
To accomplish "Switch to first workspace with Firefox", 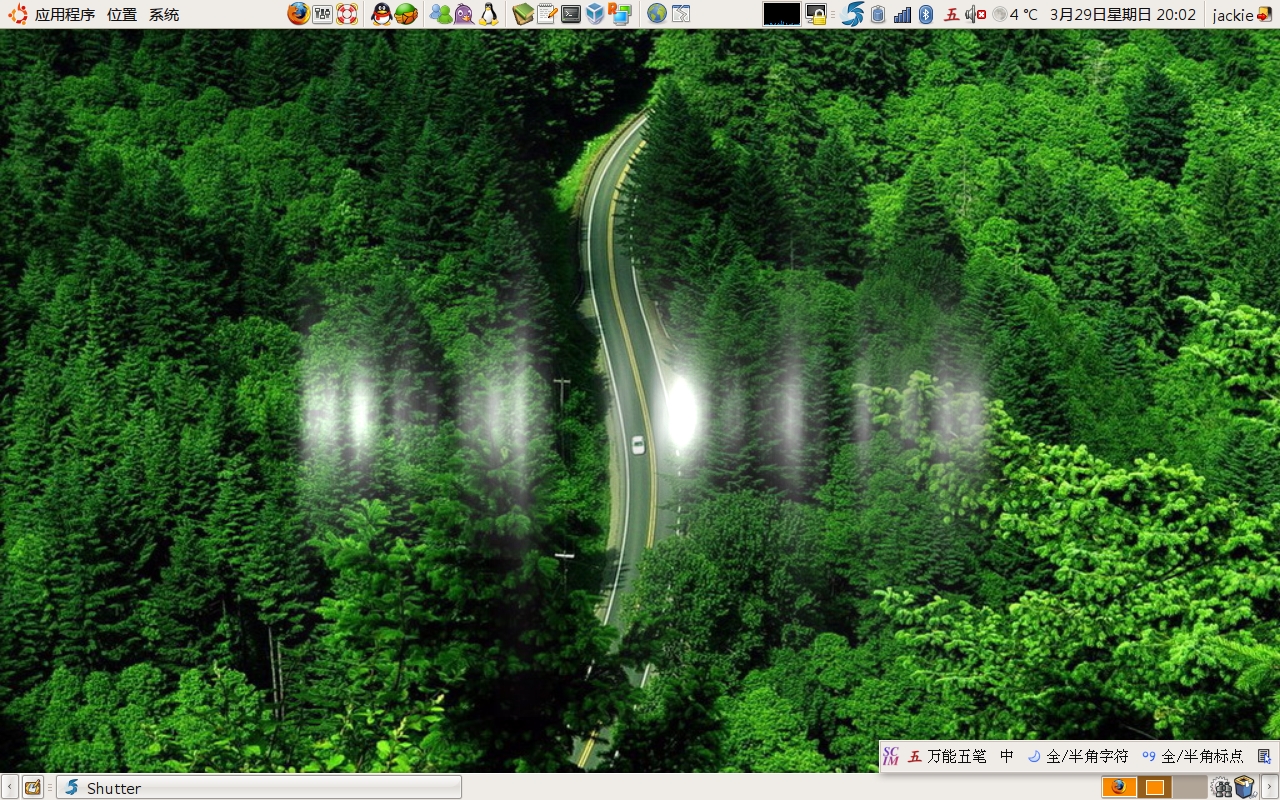I will click(1119, 786).
